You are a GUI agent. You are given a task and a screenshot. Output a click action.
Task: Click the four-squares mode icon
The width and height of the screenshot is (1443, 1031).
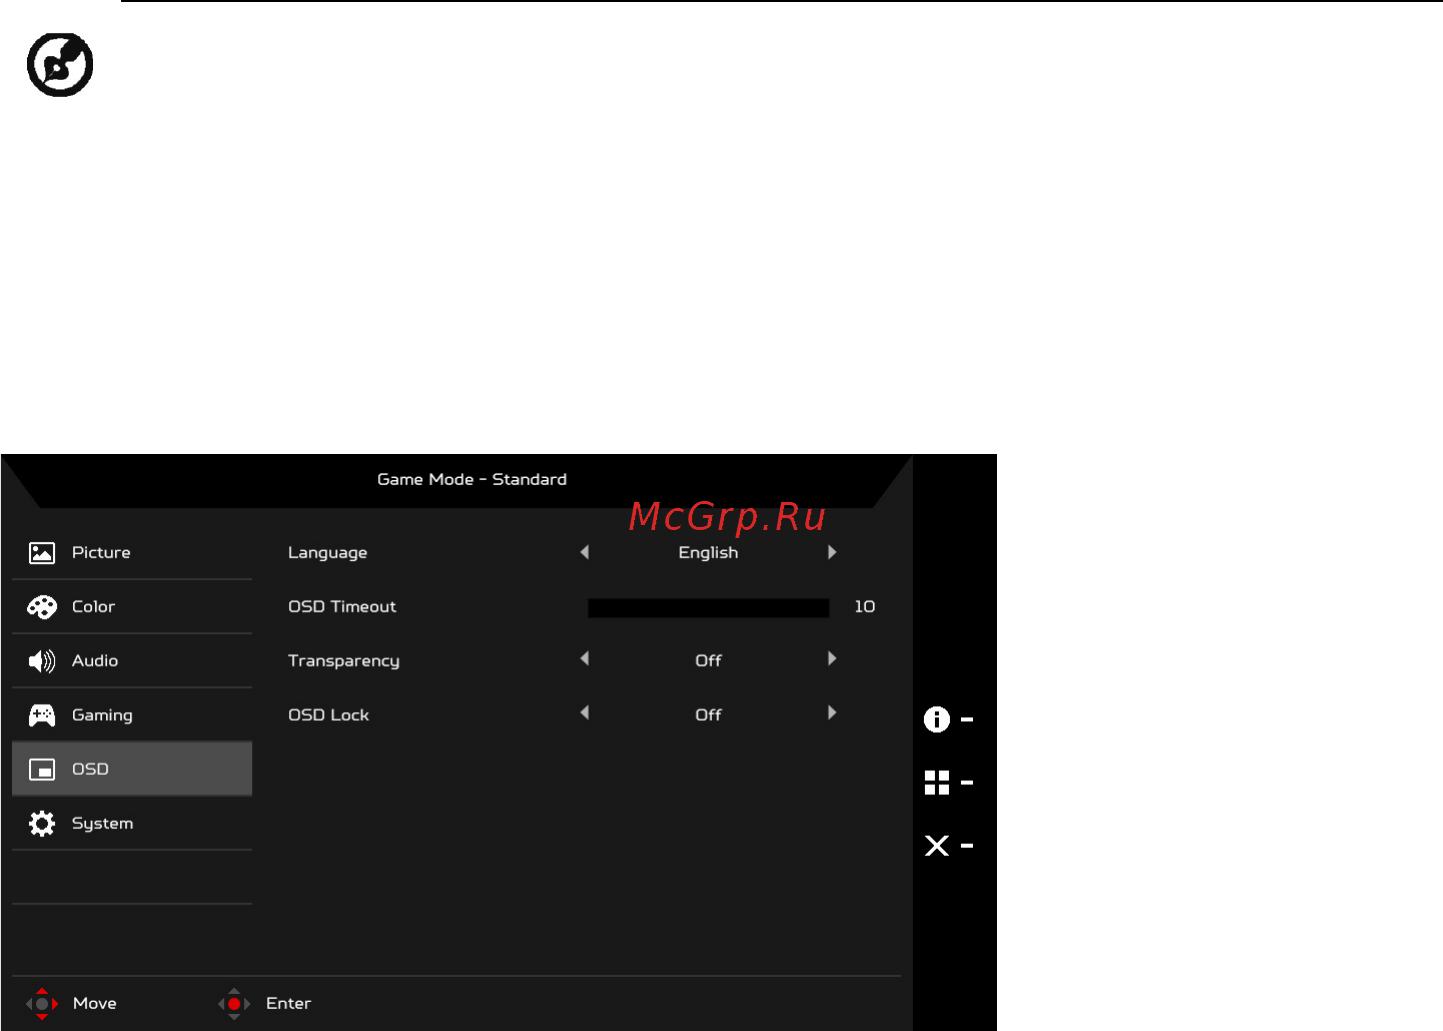pyautogui.click(x=937, y=782)
